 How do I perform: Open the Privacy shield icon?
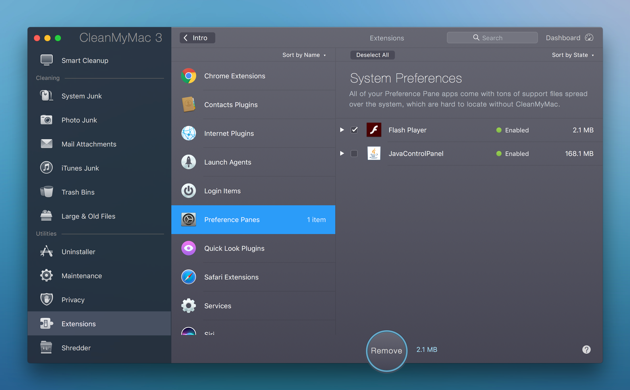tap(46, 299)
